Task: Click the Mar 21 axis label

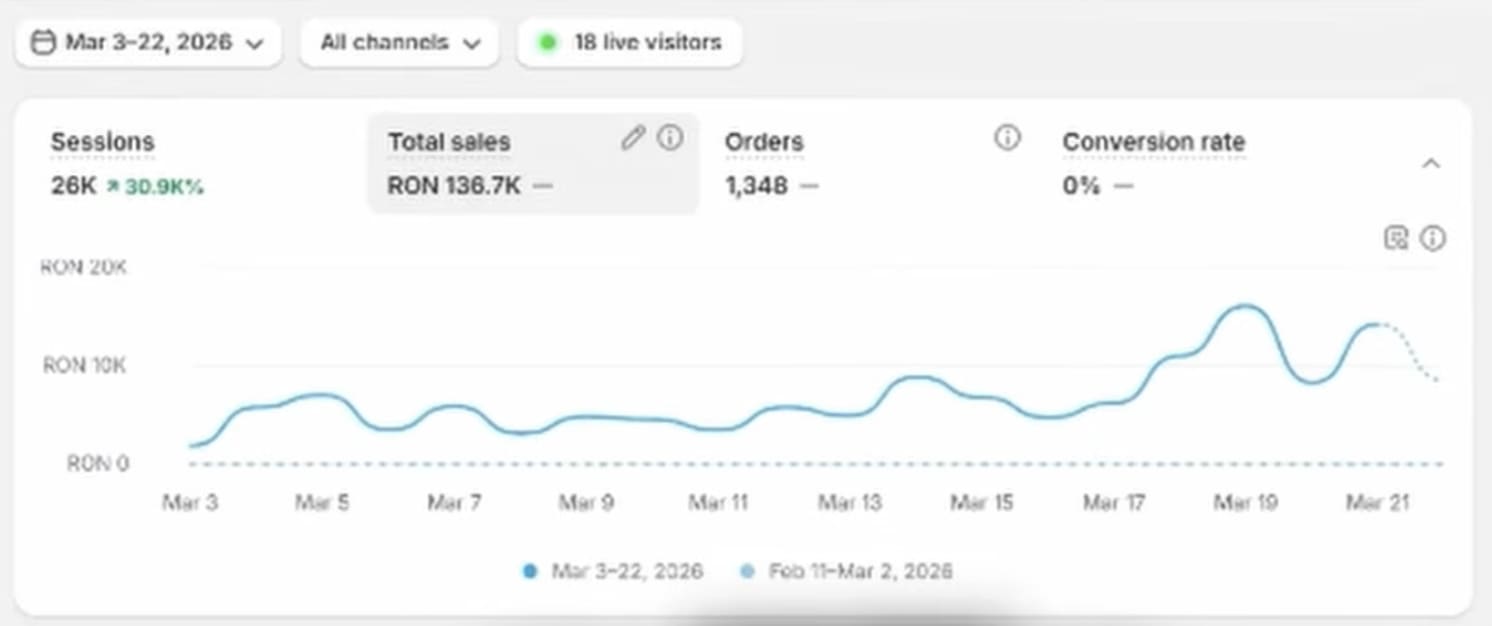Action: (1378, 502)
